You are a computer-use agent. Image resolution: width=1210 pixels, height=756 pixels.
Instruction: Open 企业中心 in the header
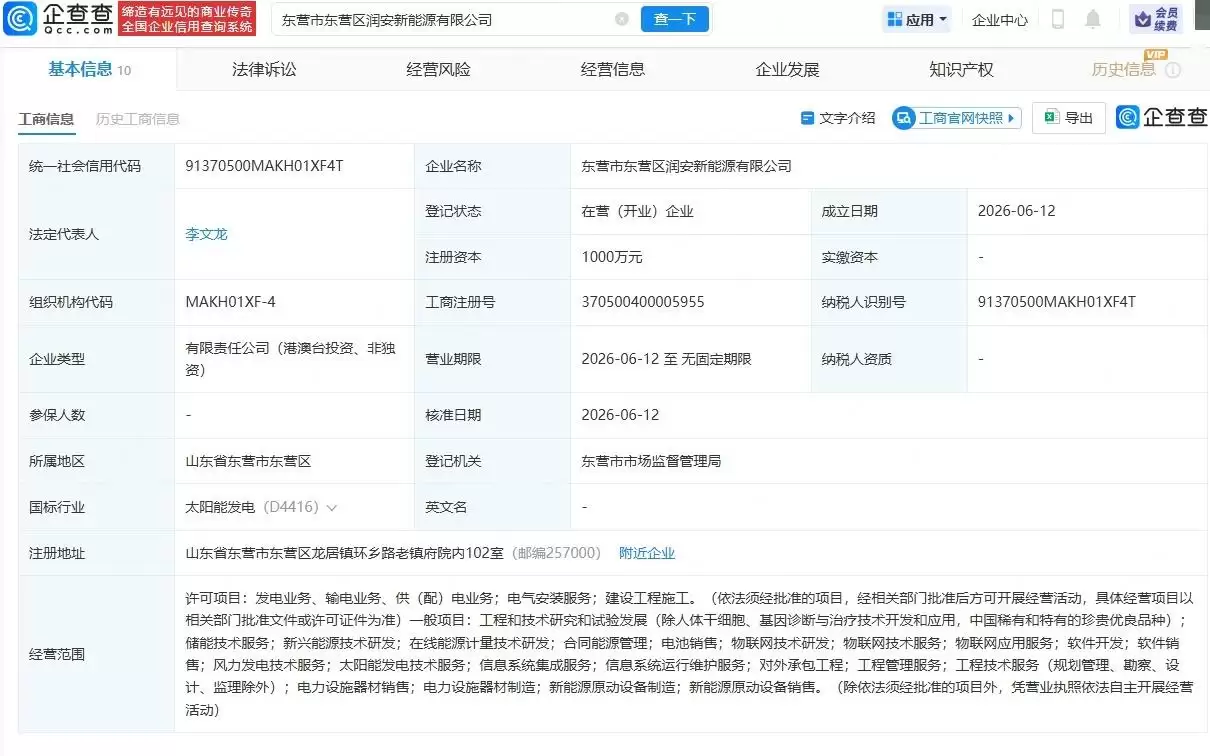pyautogui.click(x=1000, y=19)
